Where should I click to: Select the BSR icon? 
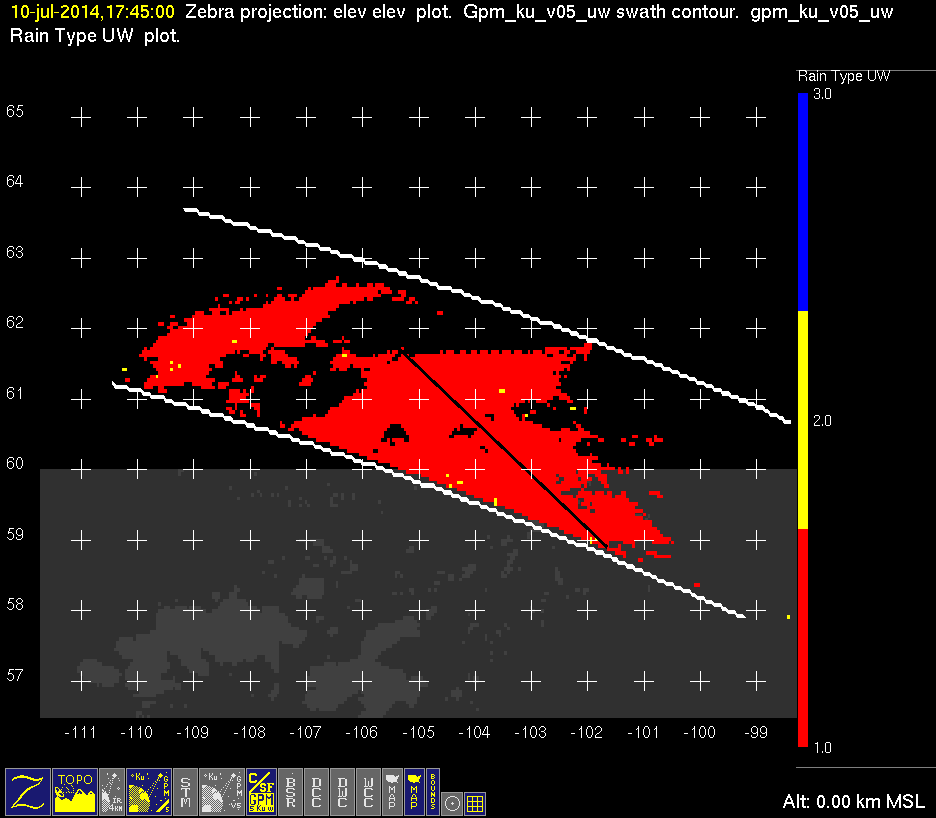(x=290, y=791)
